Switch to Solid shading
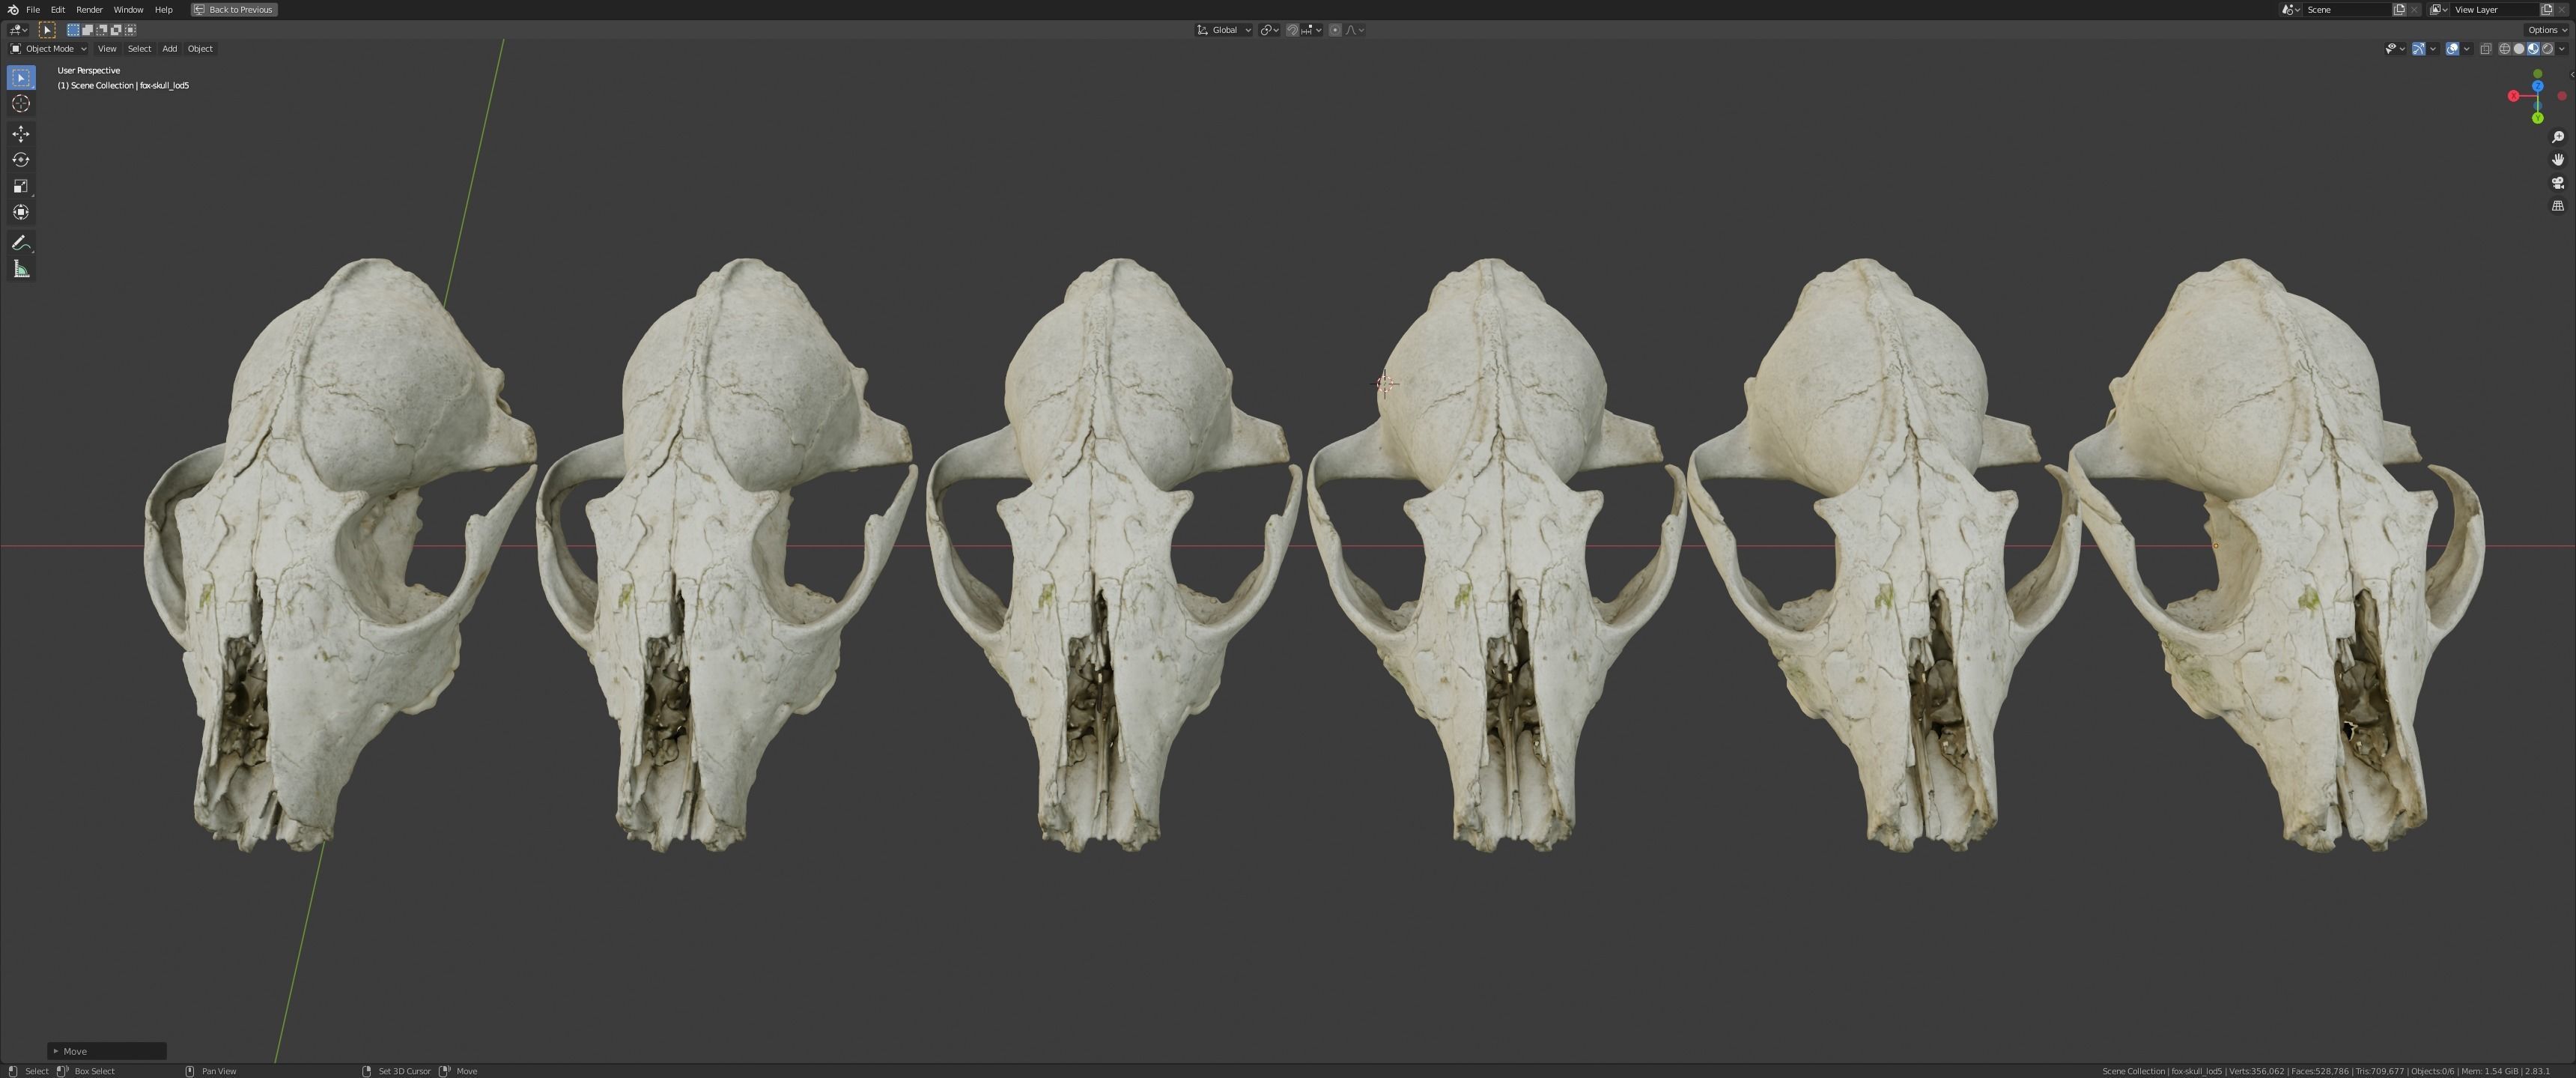 [x=2518, y=48]
